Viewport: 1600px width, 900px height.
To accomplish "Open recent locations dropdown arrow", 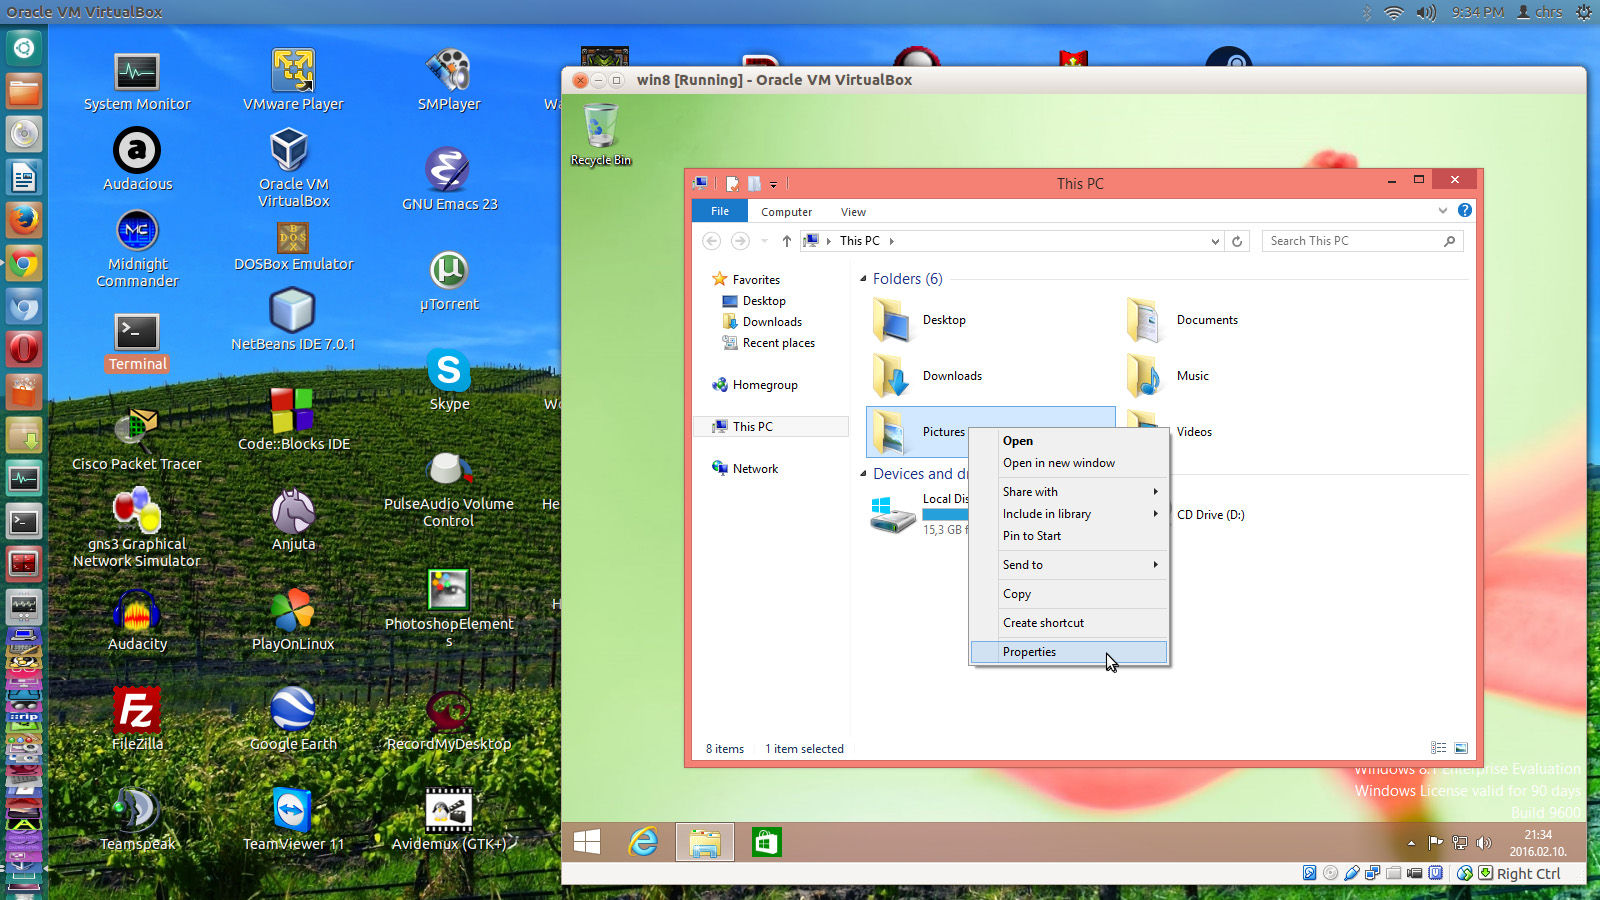I will pyautogui.click(x=764, y=241).
